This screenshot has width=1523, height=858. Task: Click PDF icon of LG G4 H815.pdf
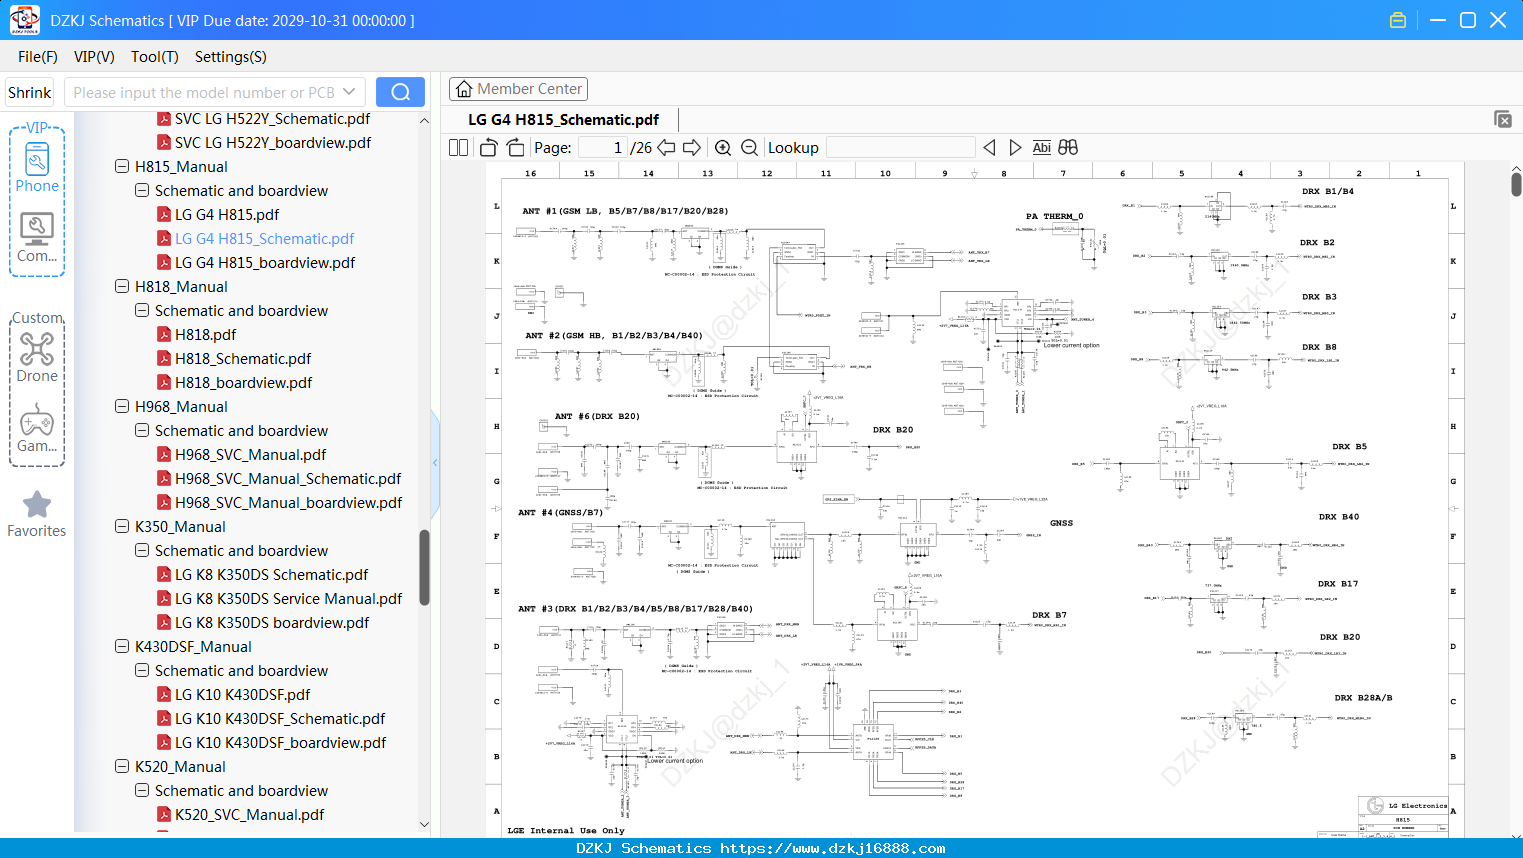coord(164,214)
